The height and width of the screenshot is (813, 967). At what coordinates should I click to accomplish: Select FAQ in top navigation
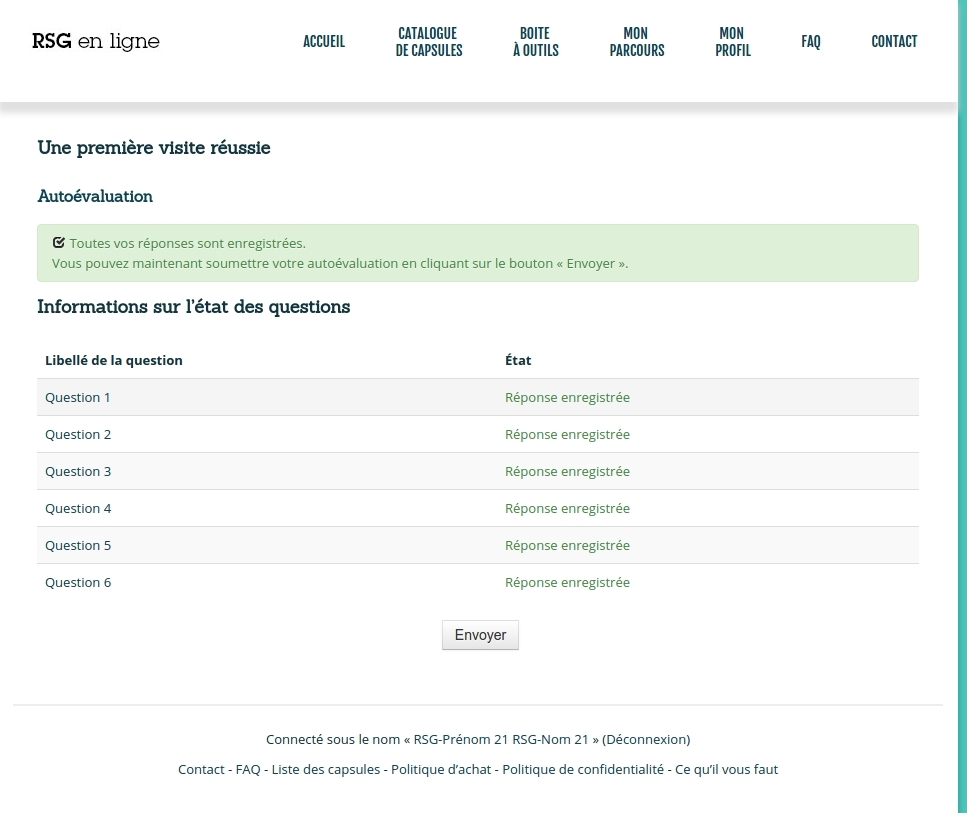pyautogui.click(x=810, y=41)
